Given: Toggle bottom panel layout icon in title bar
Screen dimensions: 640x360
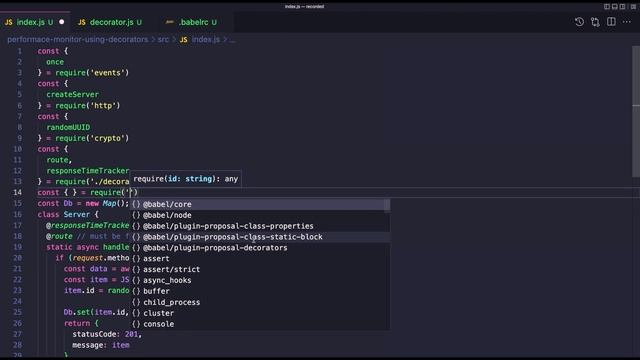Looking at the screenshot, I should coord(615,7).
